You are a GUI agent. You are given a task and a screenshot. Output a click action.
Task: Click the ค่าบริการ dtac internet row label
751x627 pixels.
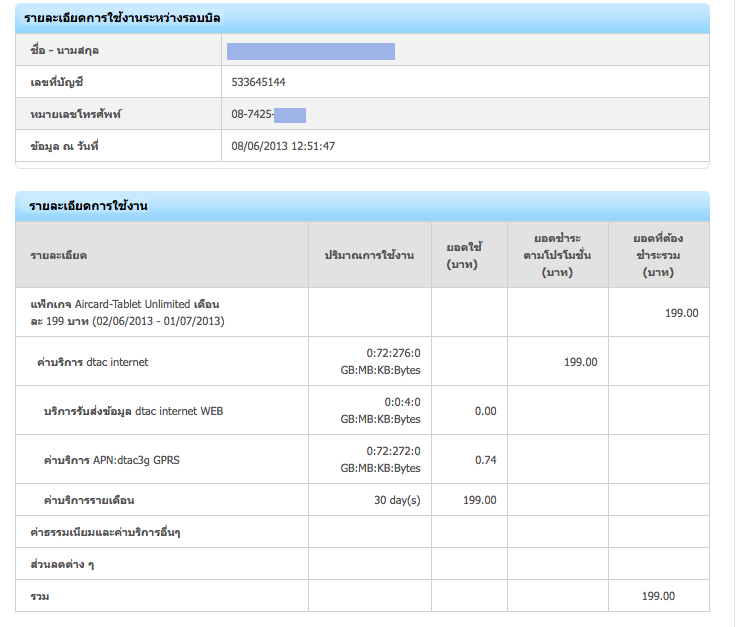pyautogui.click(x=92, y=362)
